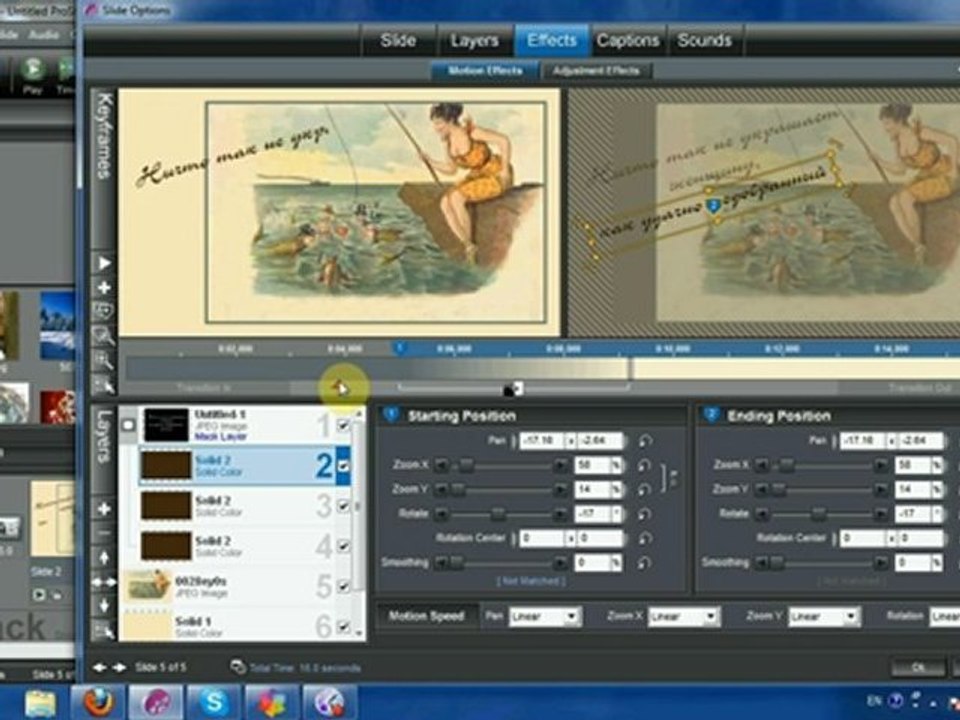The image size is (960, 720).
Task: Switch to the Effects tab
Action: point(552,40)
